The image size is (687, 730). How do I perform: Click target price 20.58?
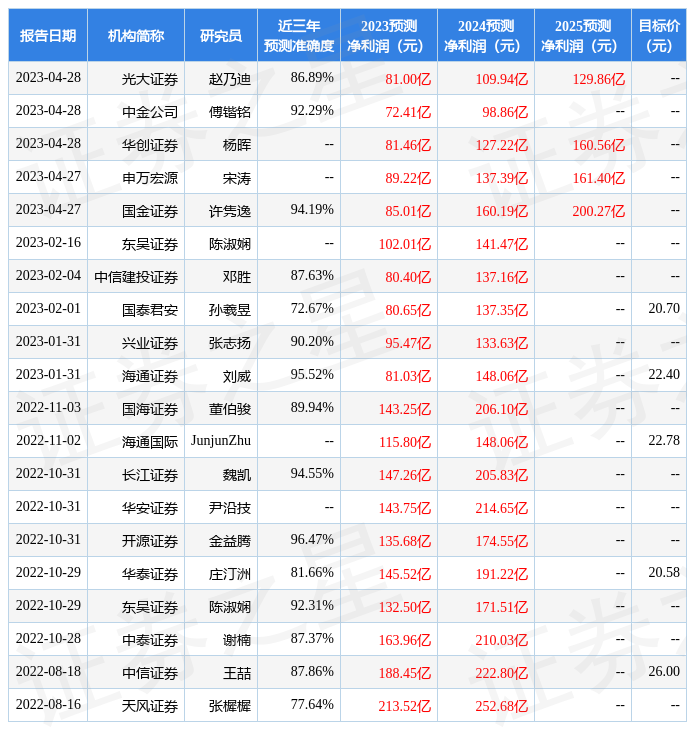coord(664,572)
